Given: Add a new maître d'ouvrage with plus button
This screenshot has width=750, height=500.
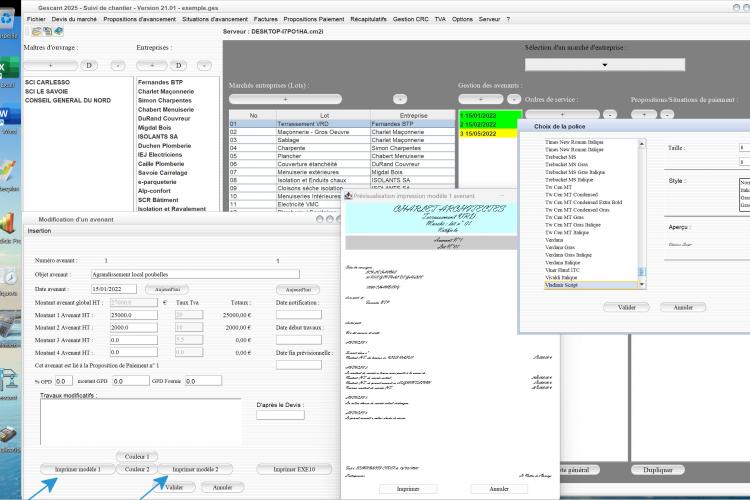Looking at the screenshot, I should [50, 66].
